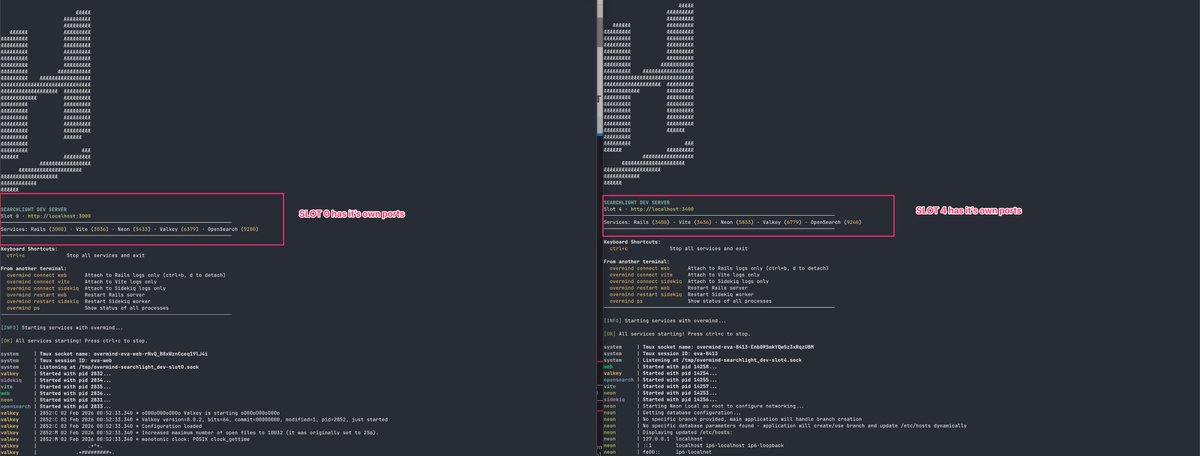1200x456 pixels.
Task: Click 'overmind connect web' in Slot 4 pane
Action: 640,268
